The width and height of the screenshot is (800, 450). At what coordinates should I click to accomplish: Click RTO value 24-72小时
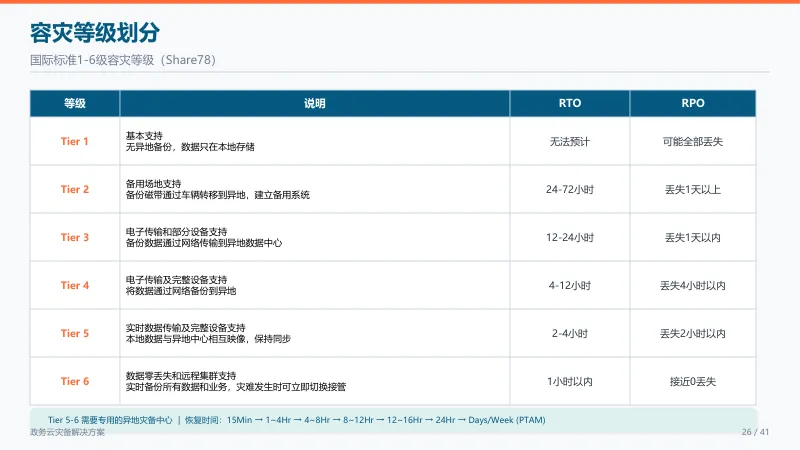570,189
